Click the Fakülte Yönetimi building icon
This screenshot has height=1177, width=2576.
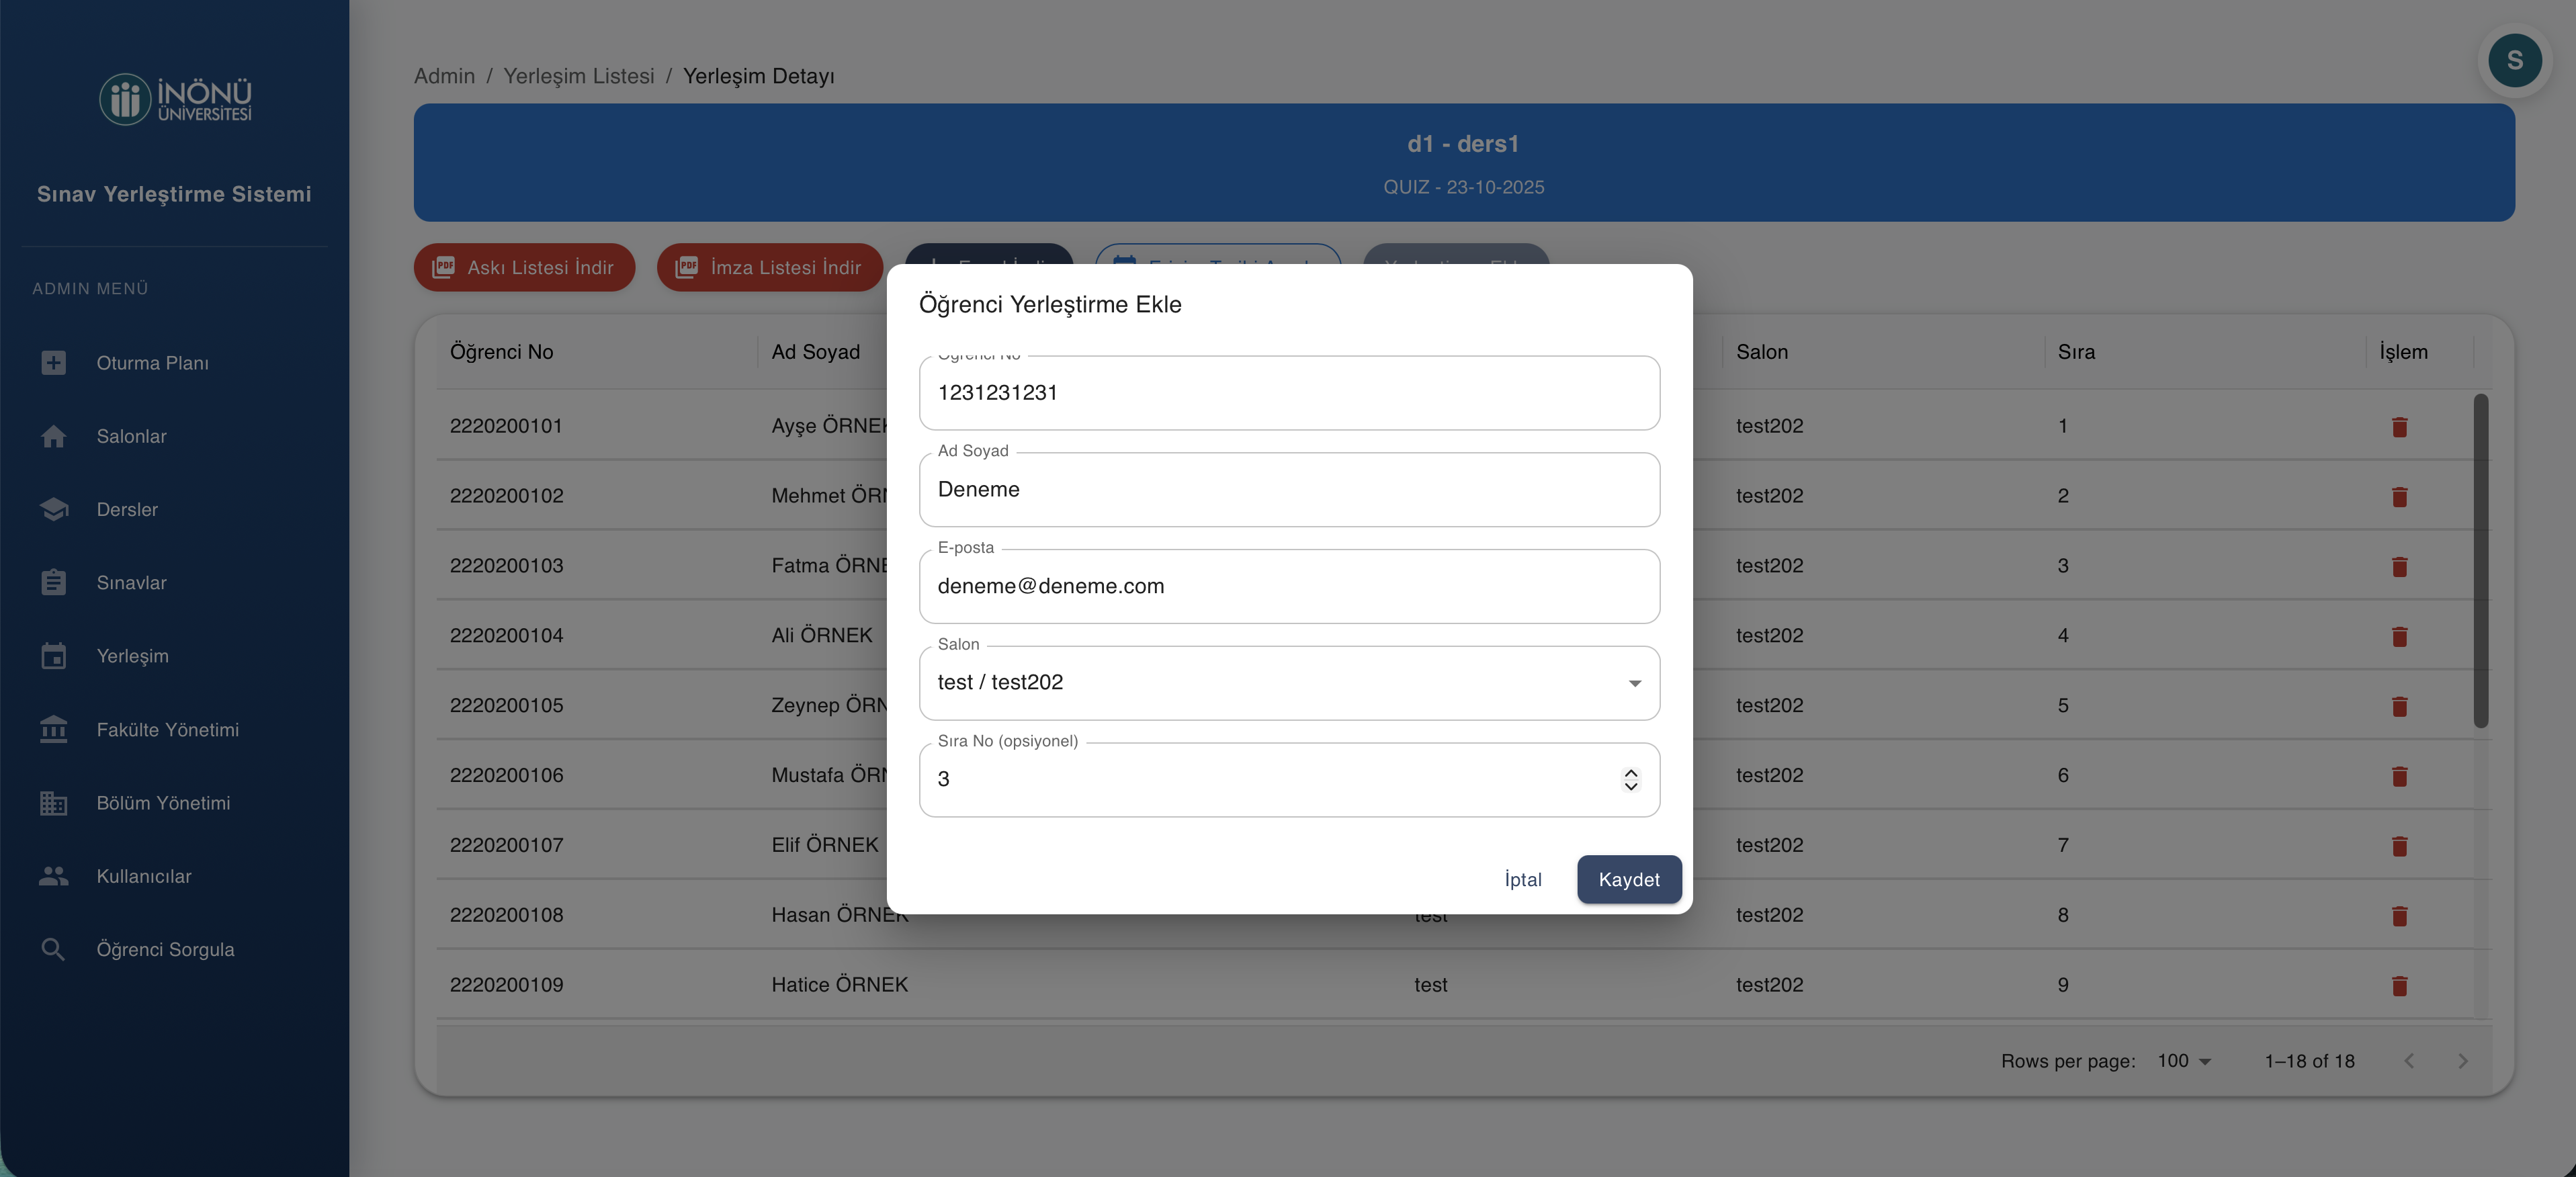click(x=53, y=730)
